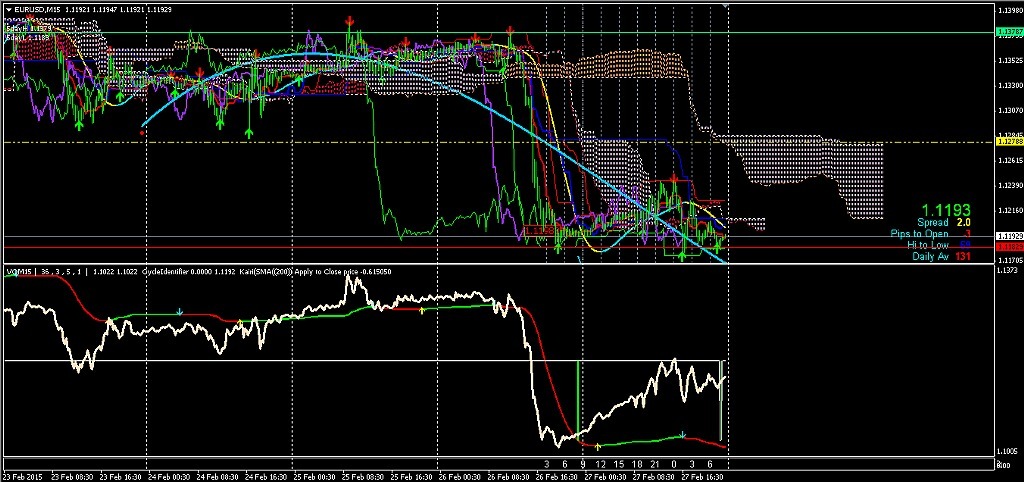Click the current price tag 1.11929
1024x482 pixels.
1008,235
